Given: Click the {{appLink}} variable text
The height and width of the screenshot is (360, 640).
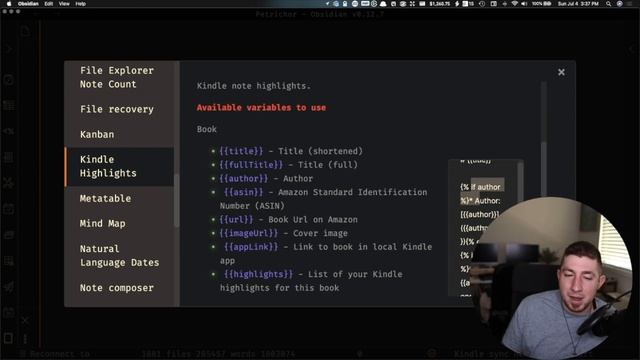Looking at the screenshot, I should [x=251, y=247].
